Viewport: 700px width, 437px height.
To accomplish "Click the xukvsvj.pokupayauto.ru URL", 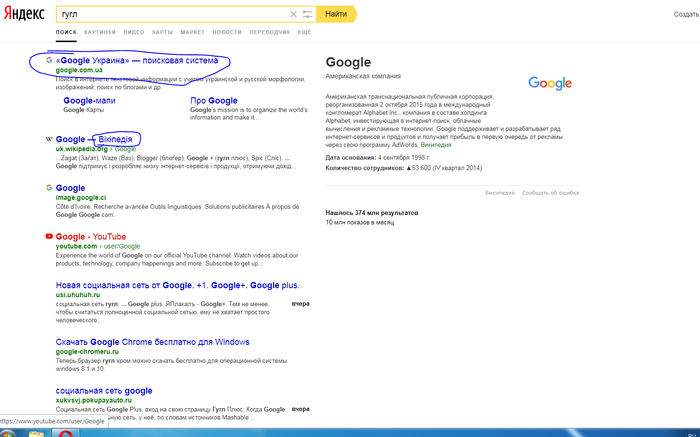I will 94,400.
